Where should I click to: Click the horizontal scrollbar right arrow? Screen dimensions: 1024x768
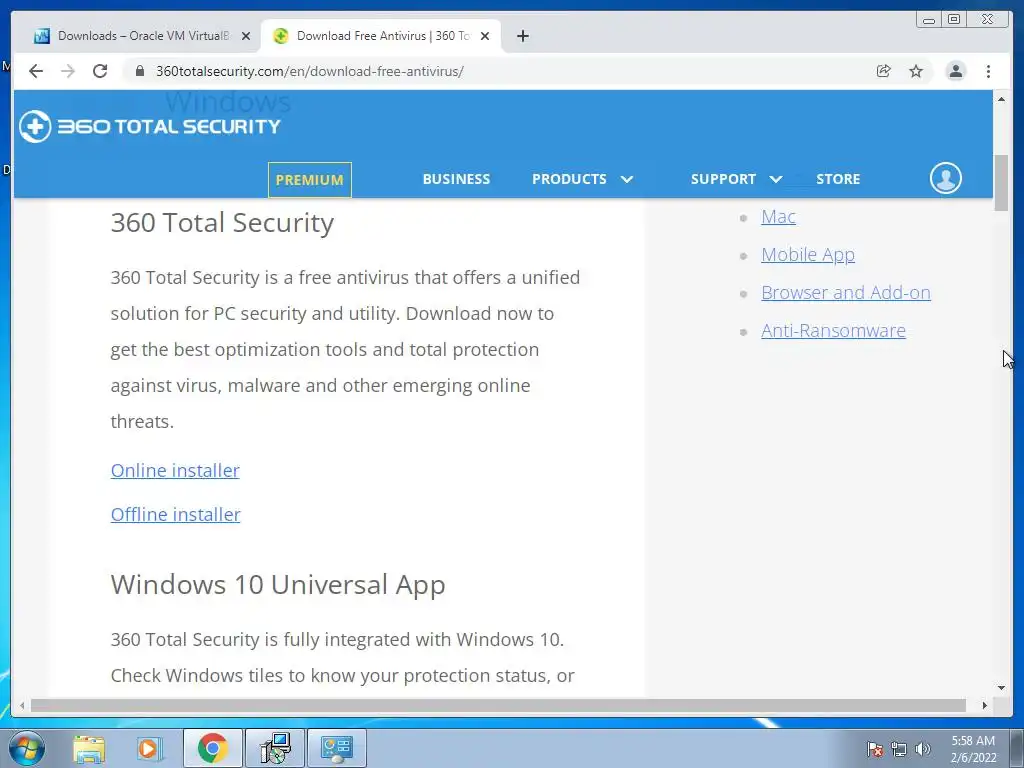pos(985,705)
